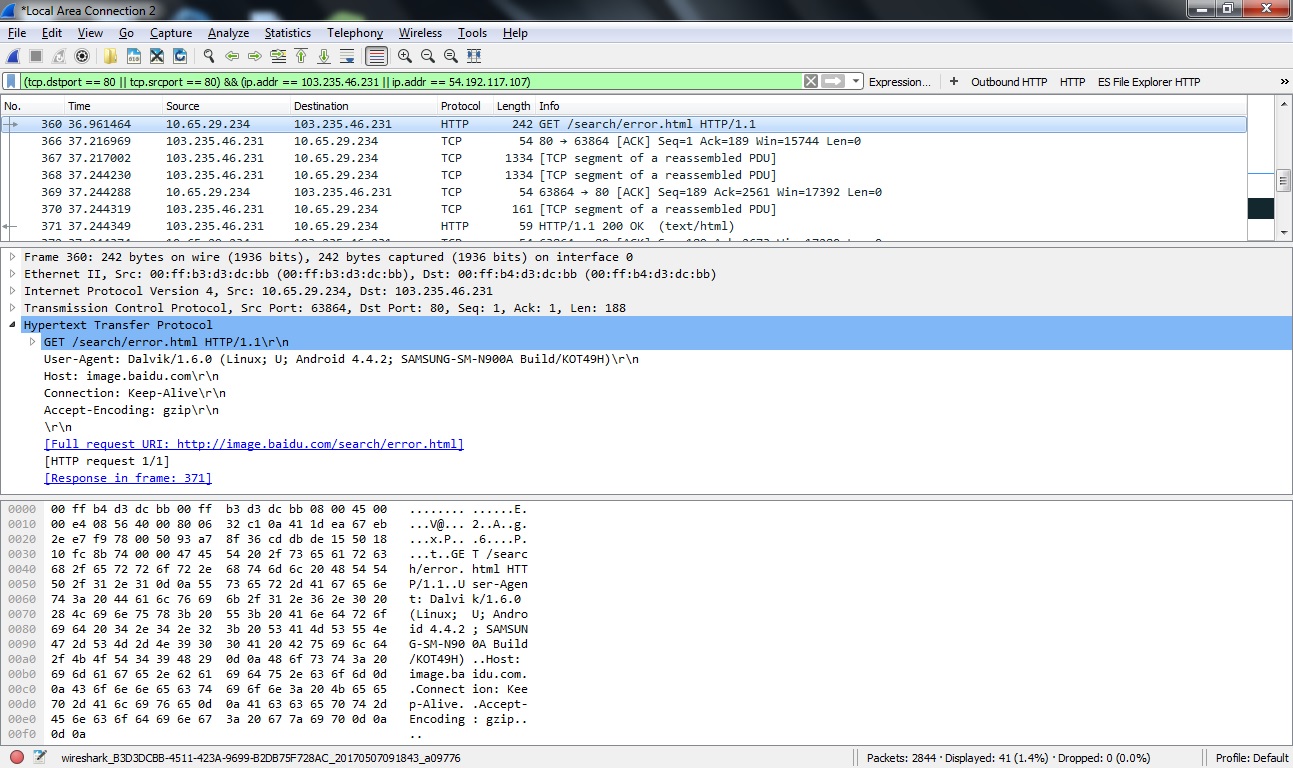Viewport: 1293px width, 768px height.
Task: Click the Expression... button
Action: tap(899, 82)
